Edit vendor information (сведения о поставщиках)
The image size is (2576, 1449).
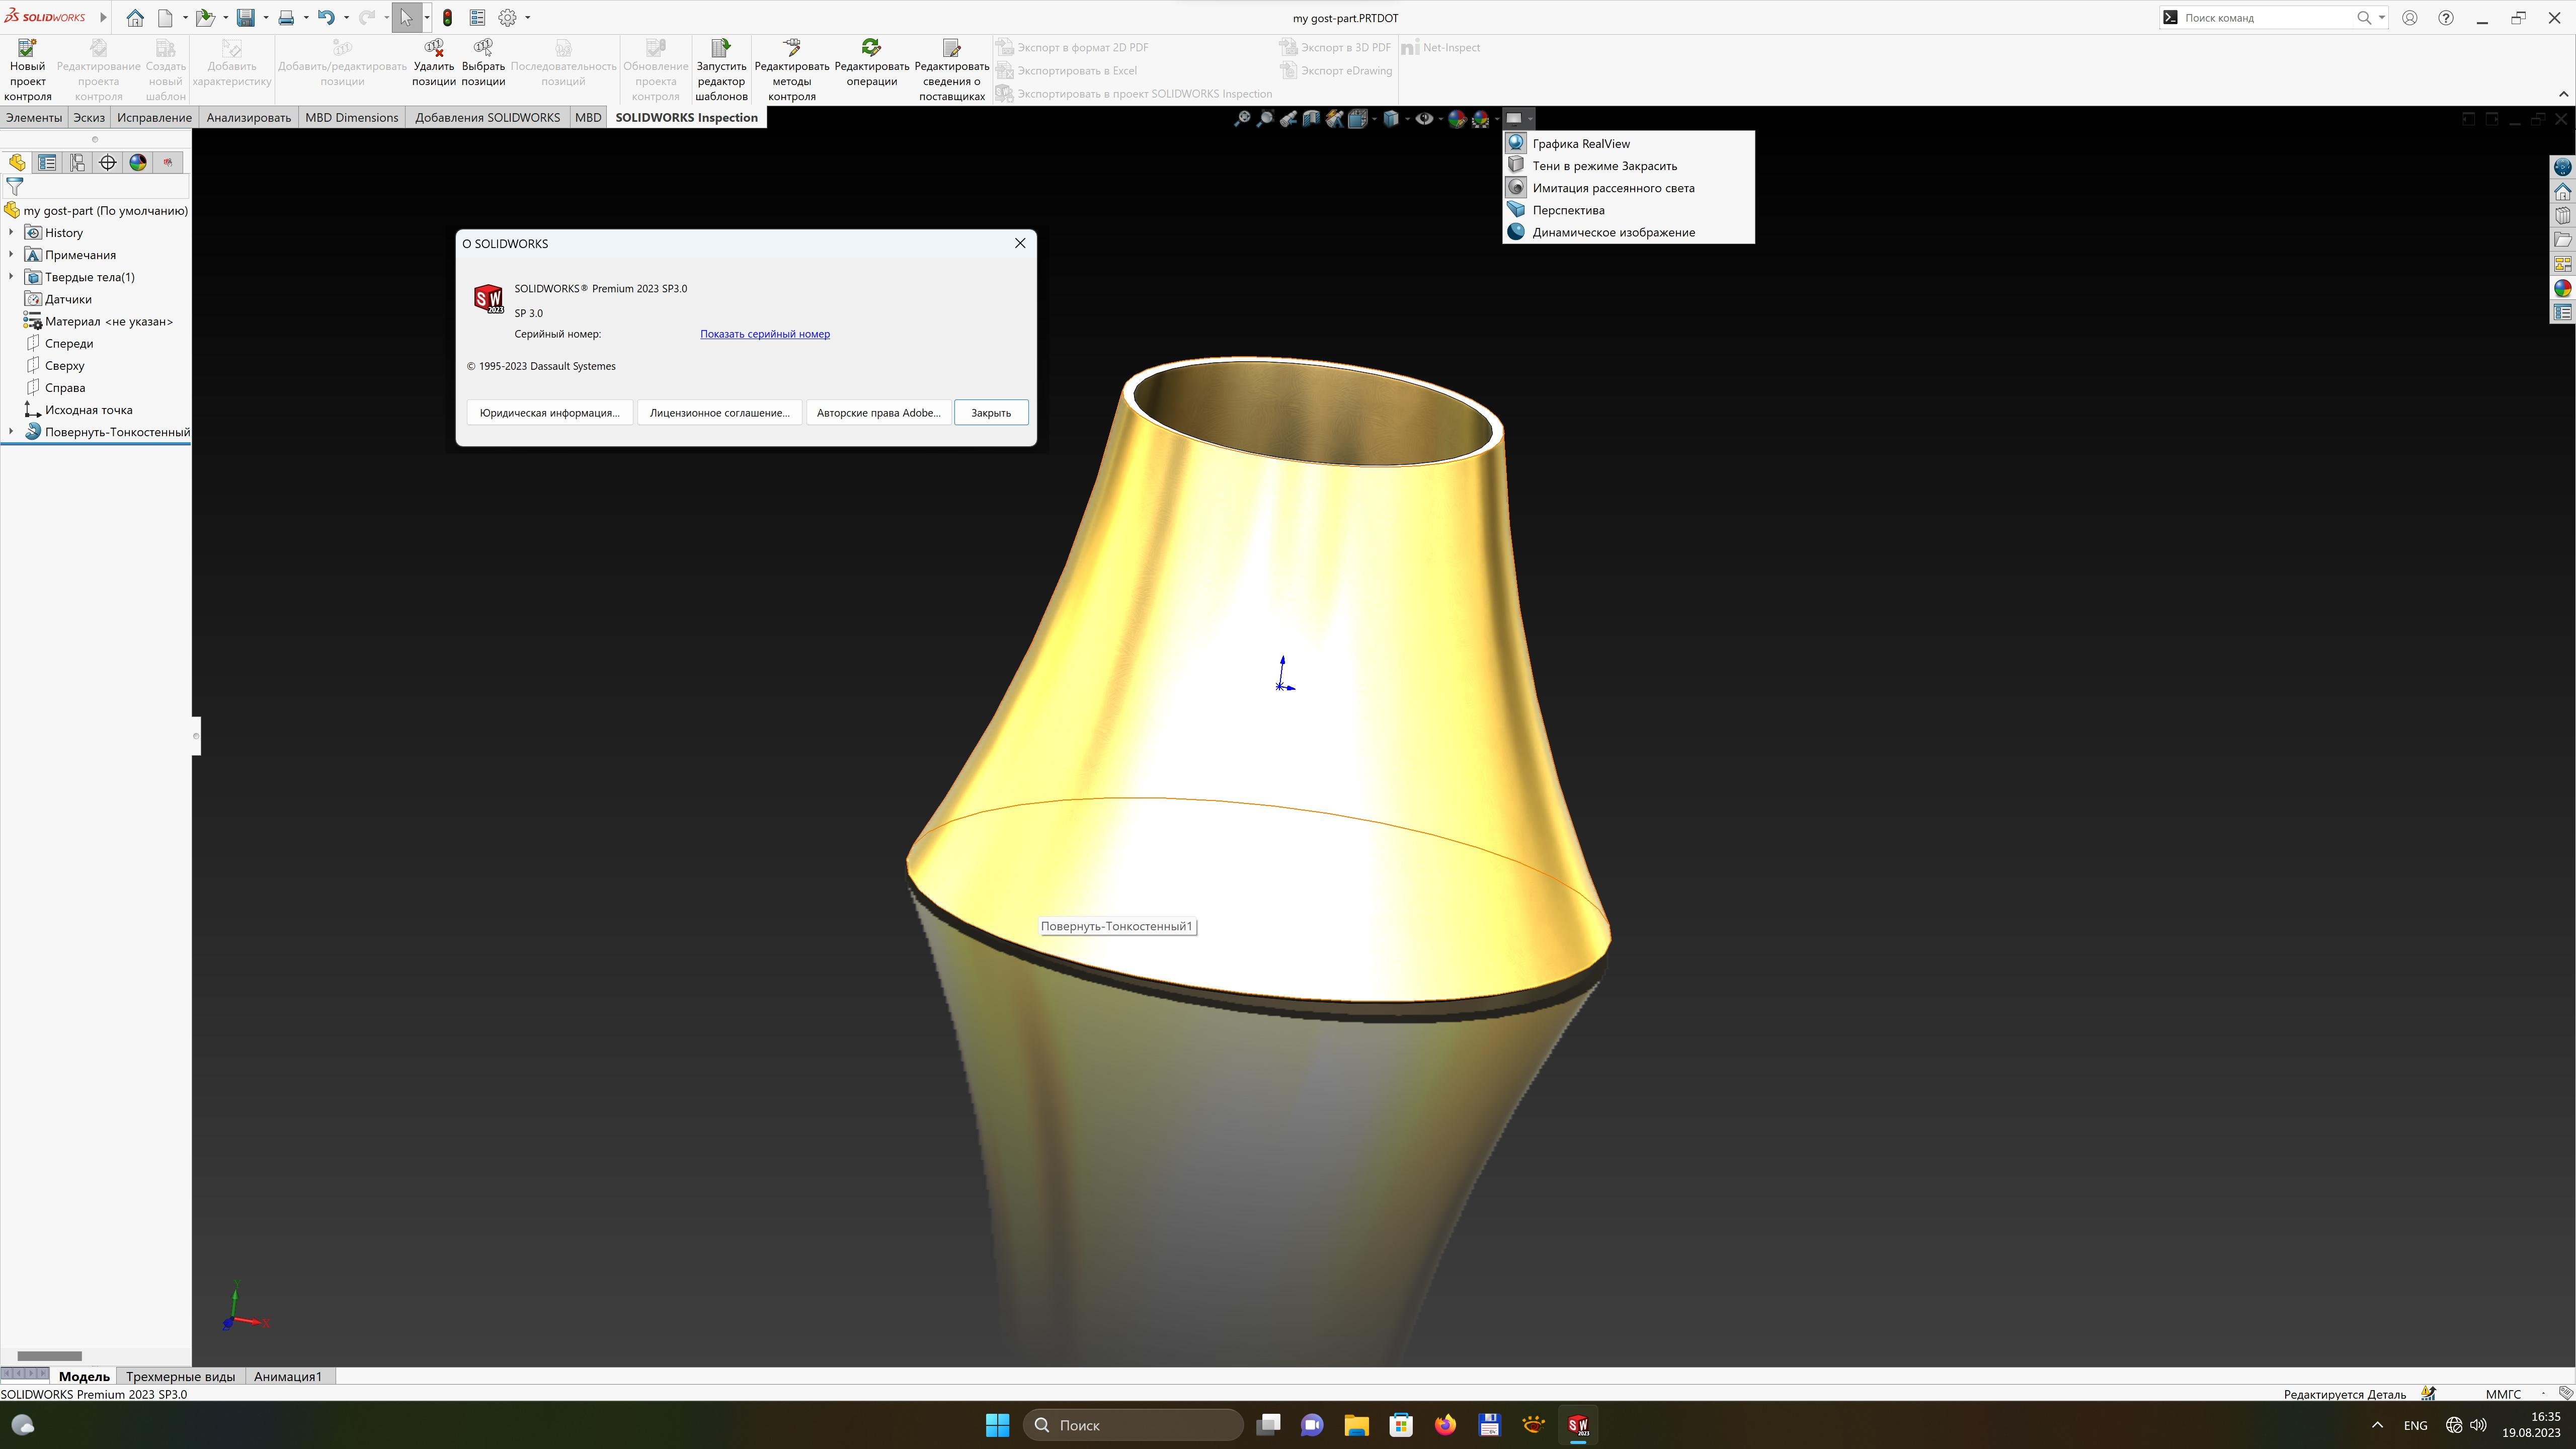[952, 70]
